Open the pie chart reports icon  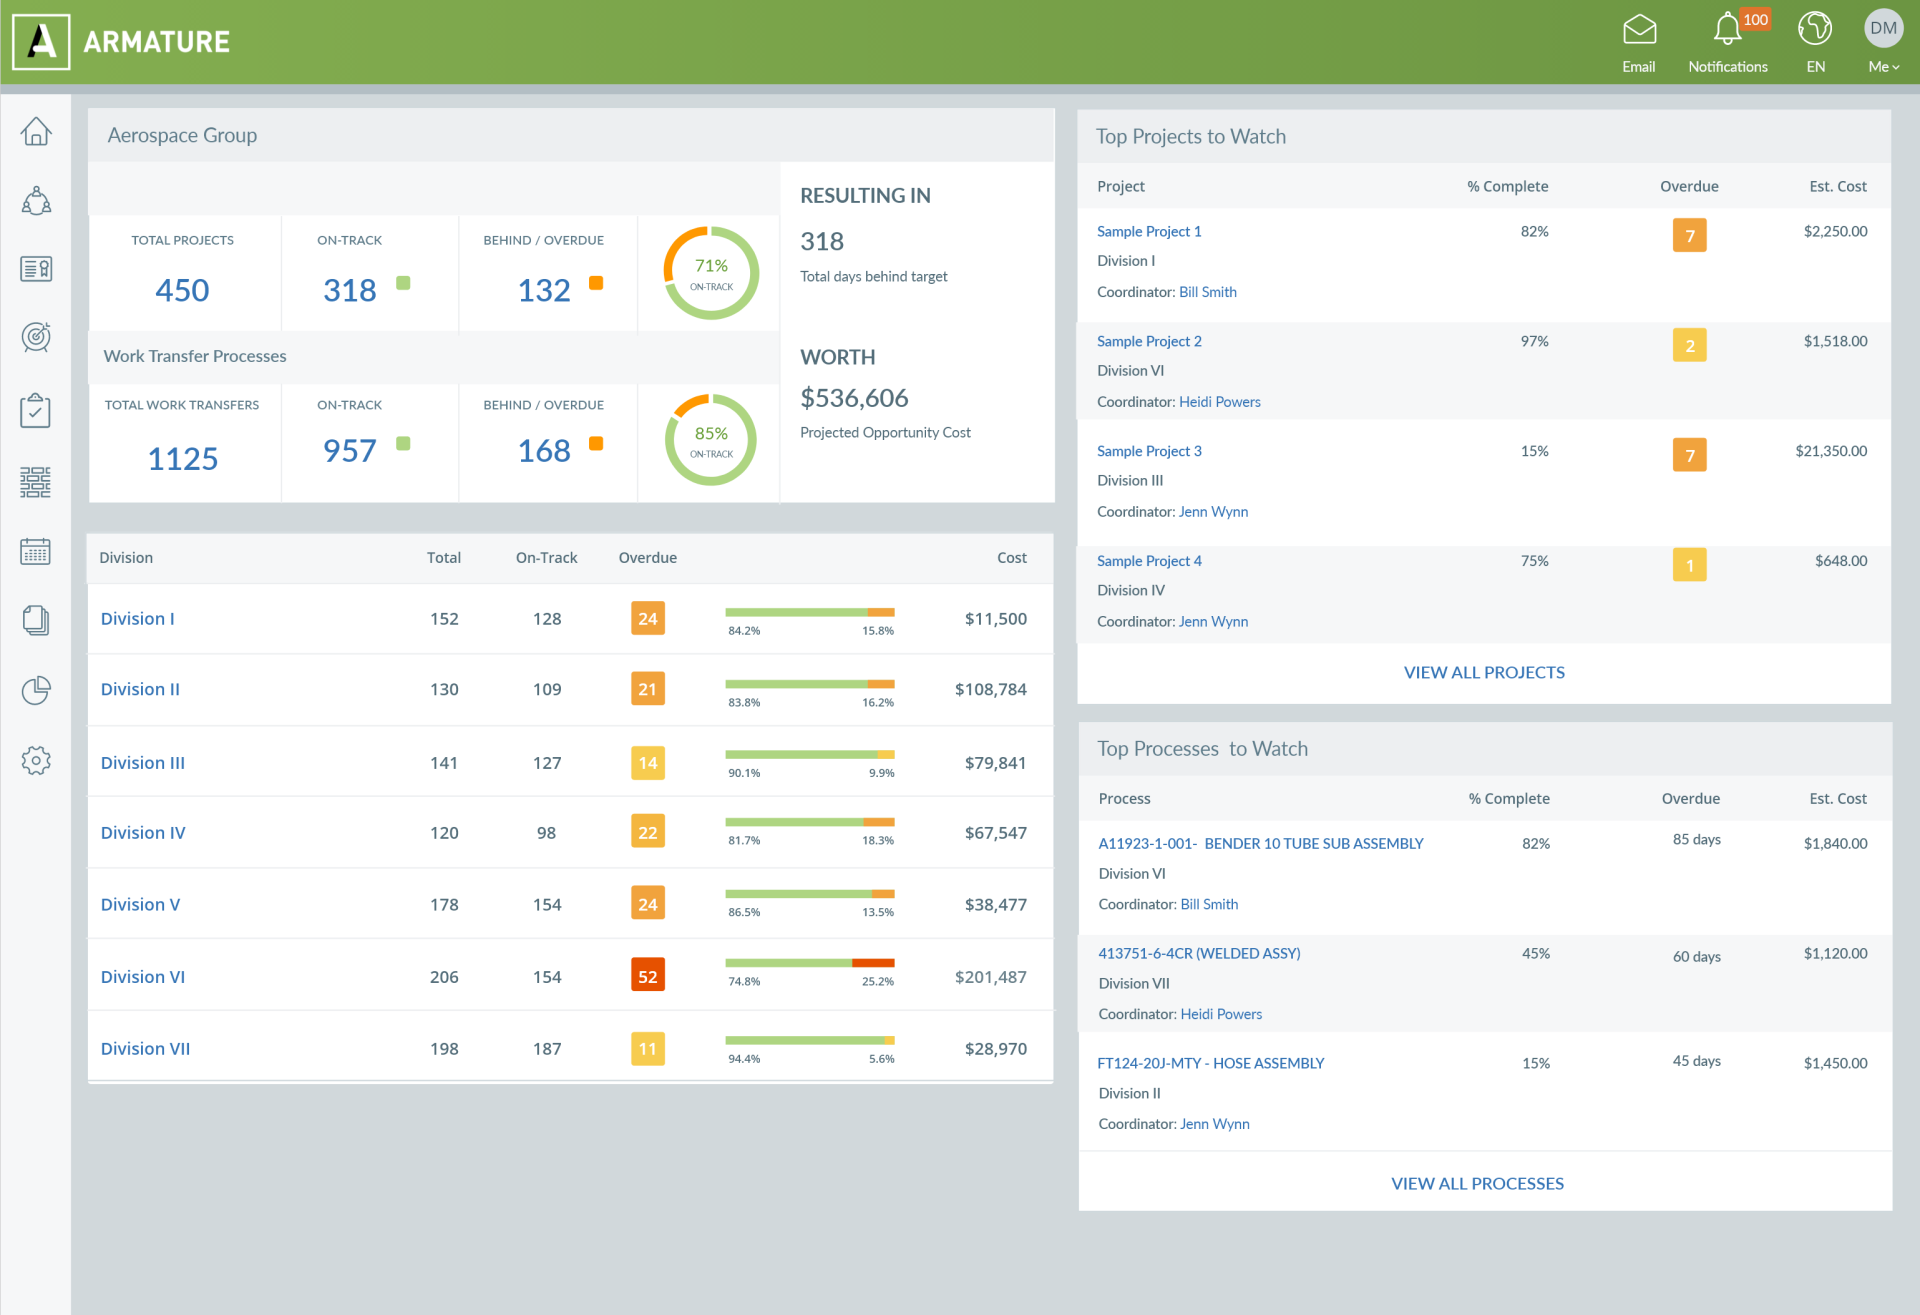coord(36,690)
